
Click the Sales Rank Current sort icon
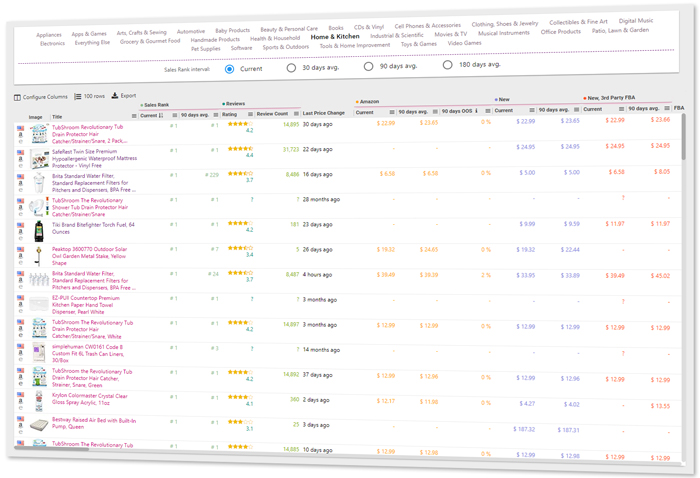pyautogui.click(x=161, y=115)
